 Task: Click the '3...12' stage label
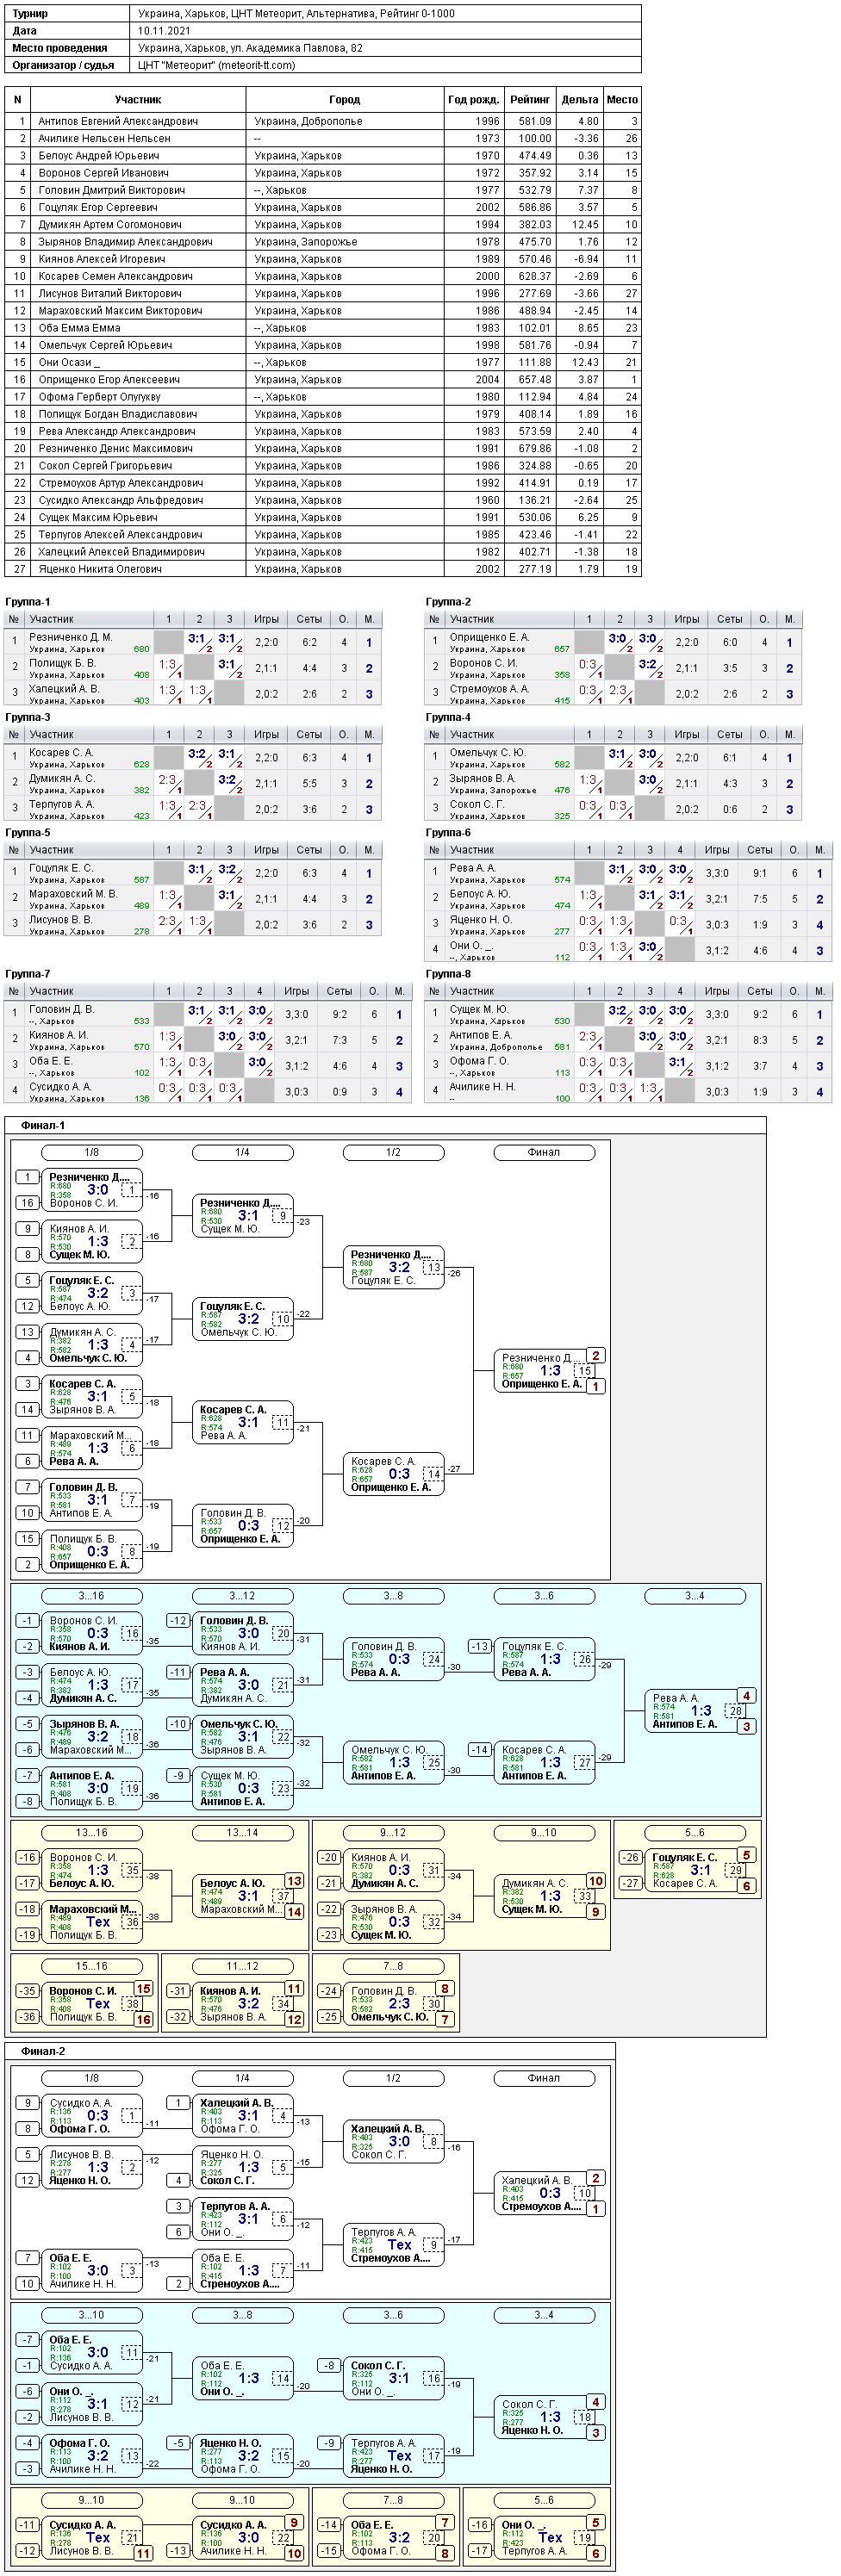242,1596
